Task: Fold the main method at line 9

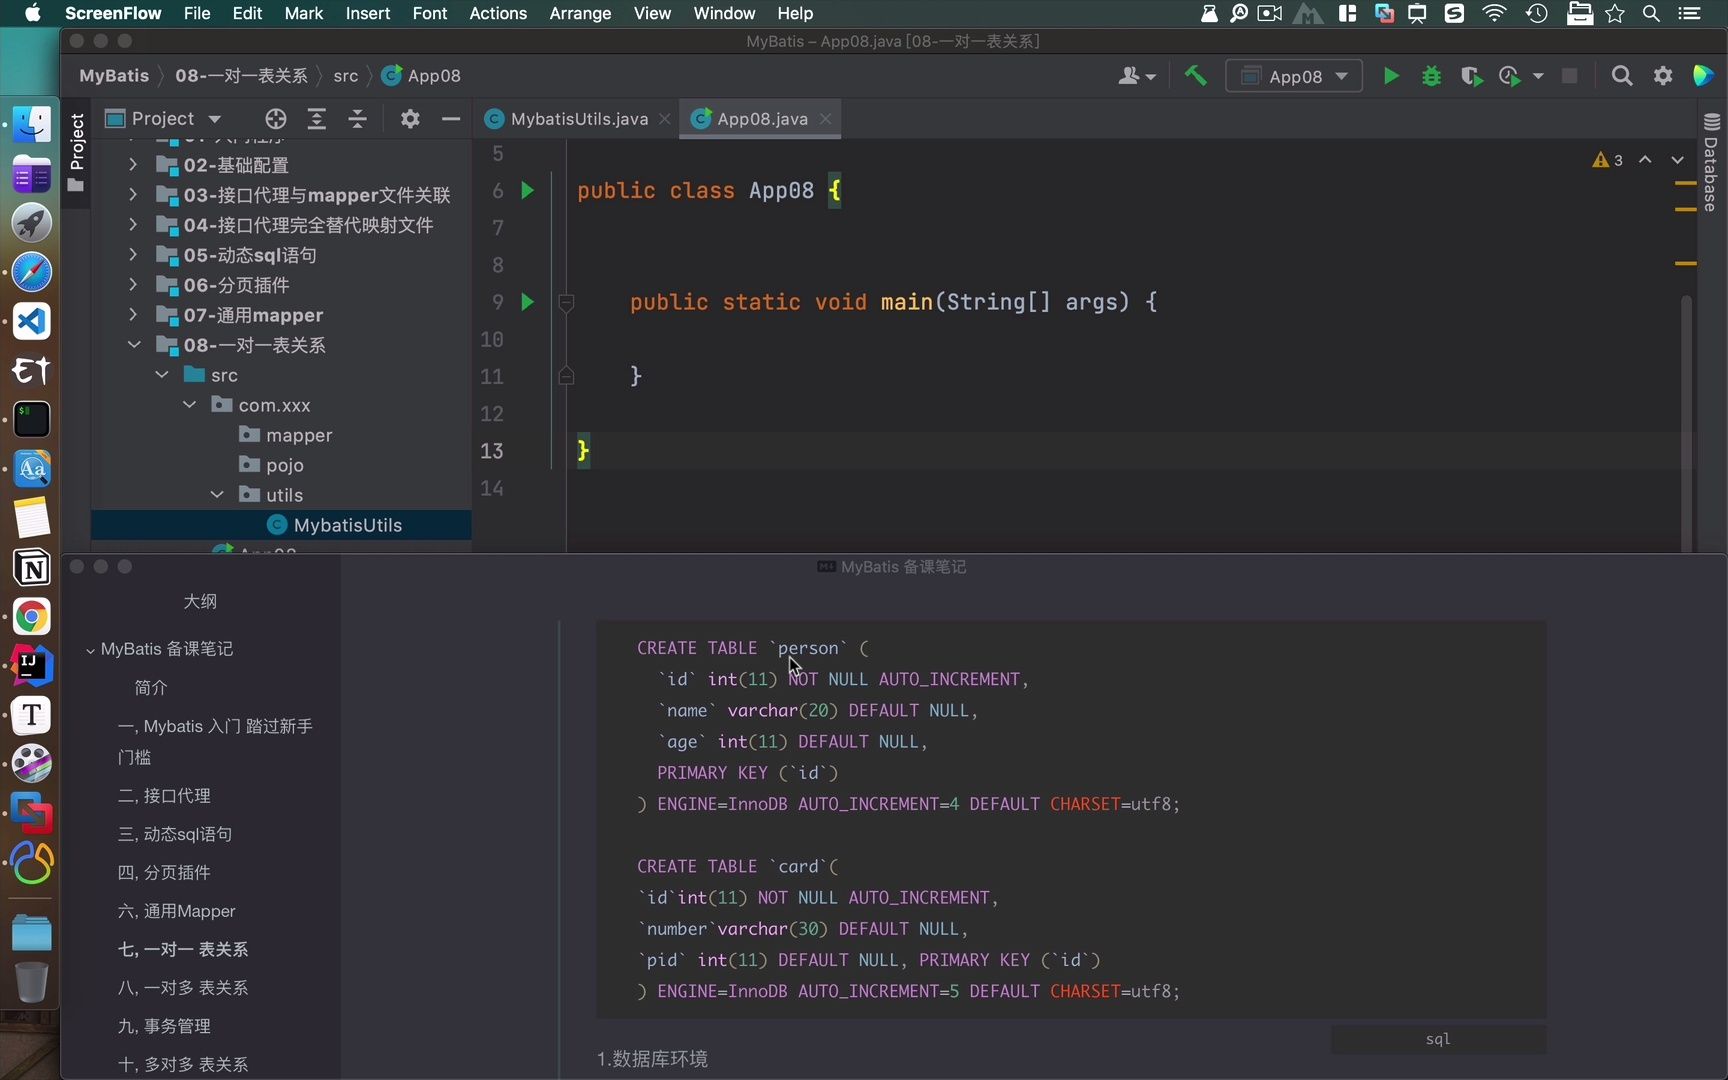Action: click(566, 302)
